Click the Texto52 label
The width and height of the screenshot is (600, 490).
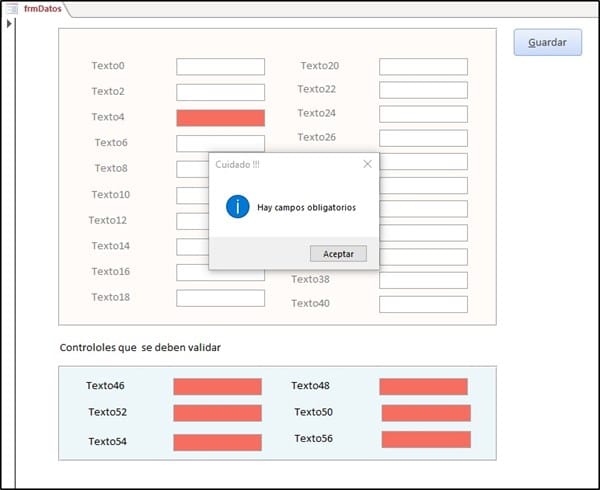coord(108,412)
